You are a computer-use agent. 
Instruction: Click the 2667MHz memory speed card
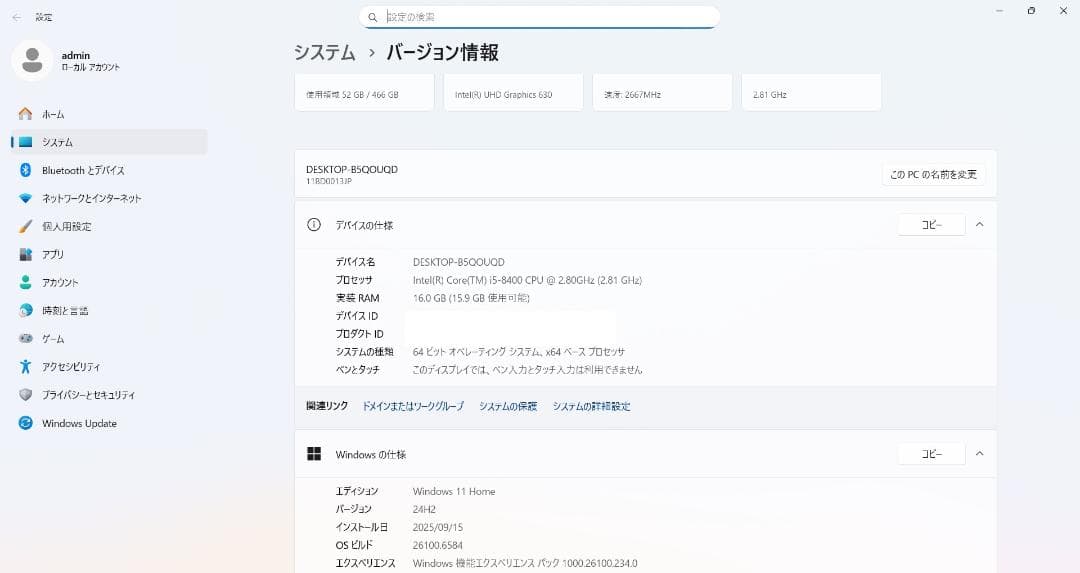pyautogui.click(x=663, y=92)
